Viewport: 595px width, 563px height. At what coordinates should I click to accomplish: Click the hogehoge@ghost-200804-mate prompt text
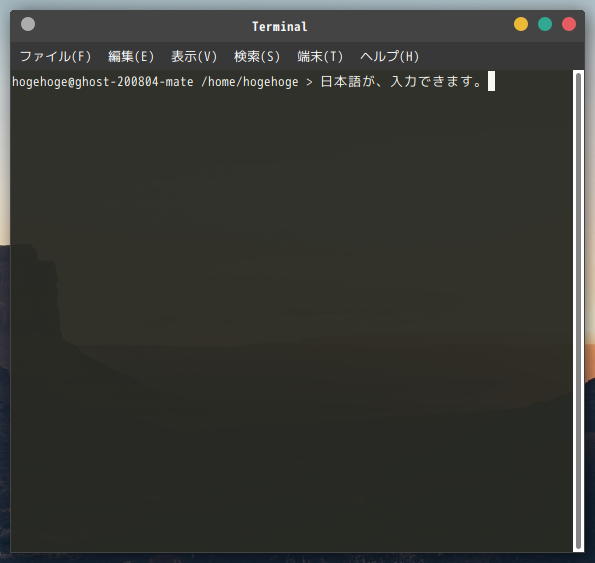(x=102, y=82)
